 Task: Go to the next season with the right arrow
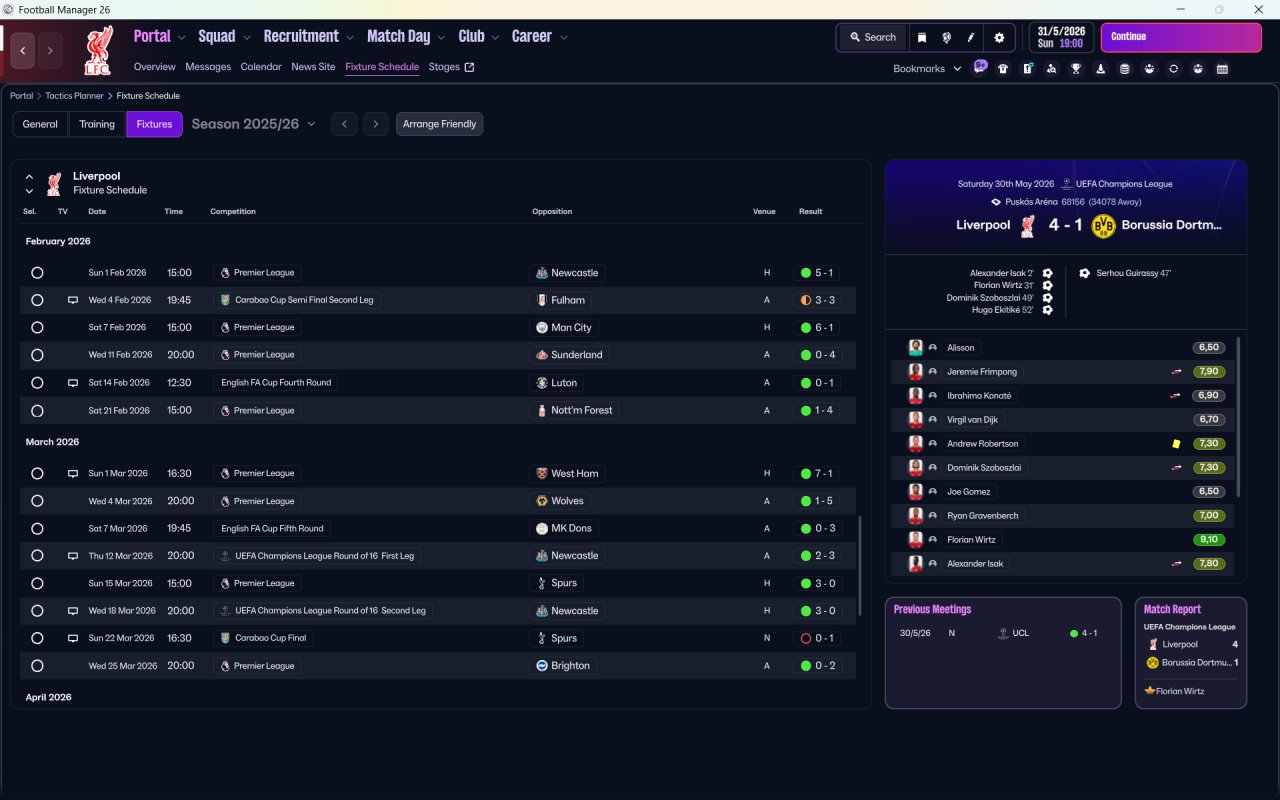tap(376, 124)
